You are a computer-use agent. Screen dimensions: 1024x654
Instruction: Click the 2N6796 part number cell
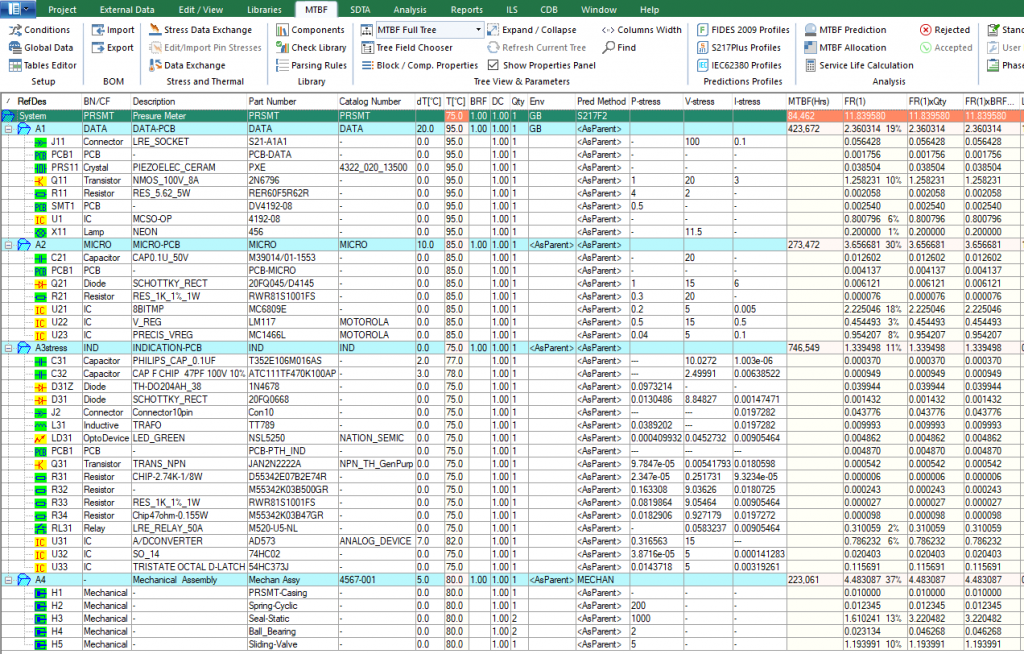point(292,180)
